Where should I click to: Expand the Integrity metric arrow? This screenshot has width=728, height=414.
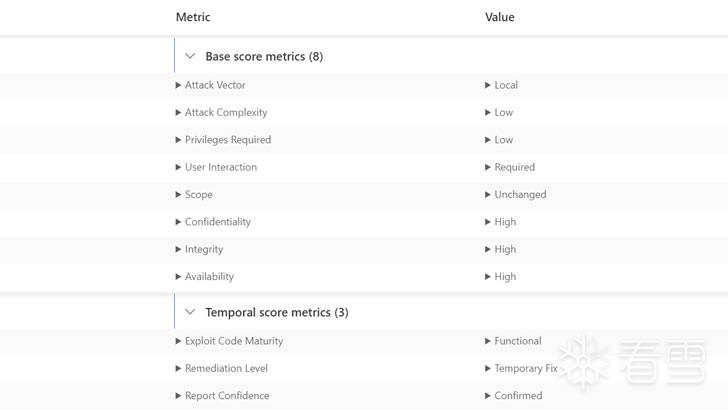pos(178,249)
